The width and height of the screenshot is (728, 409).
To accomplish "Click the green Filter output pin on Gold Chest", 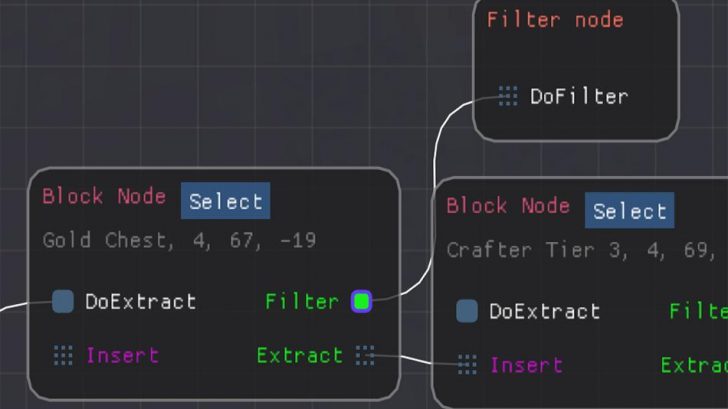I will 361,301.
